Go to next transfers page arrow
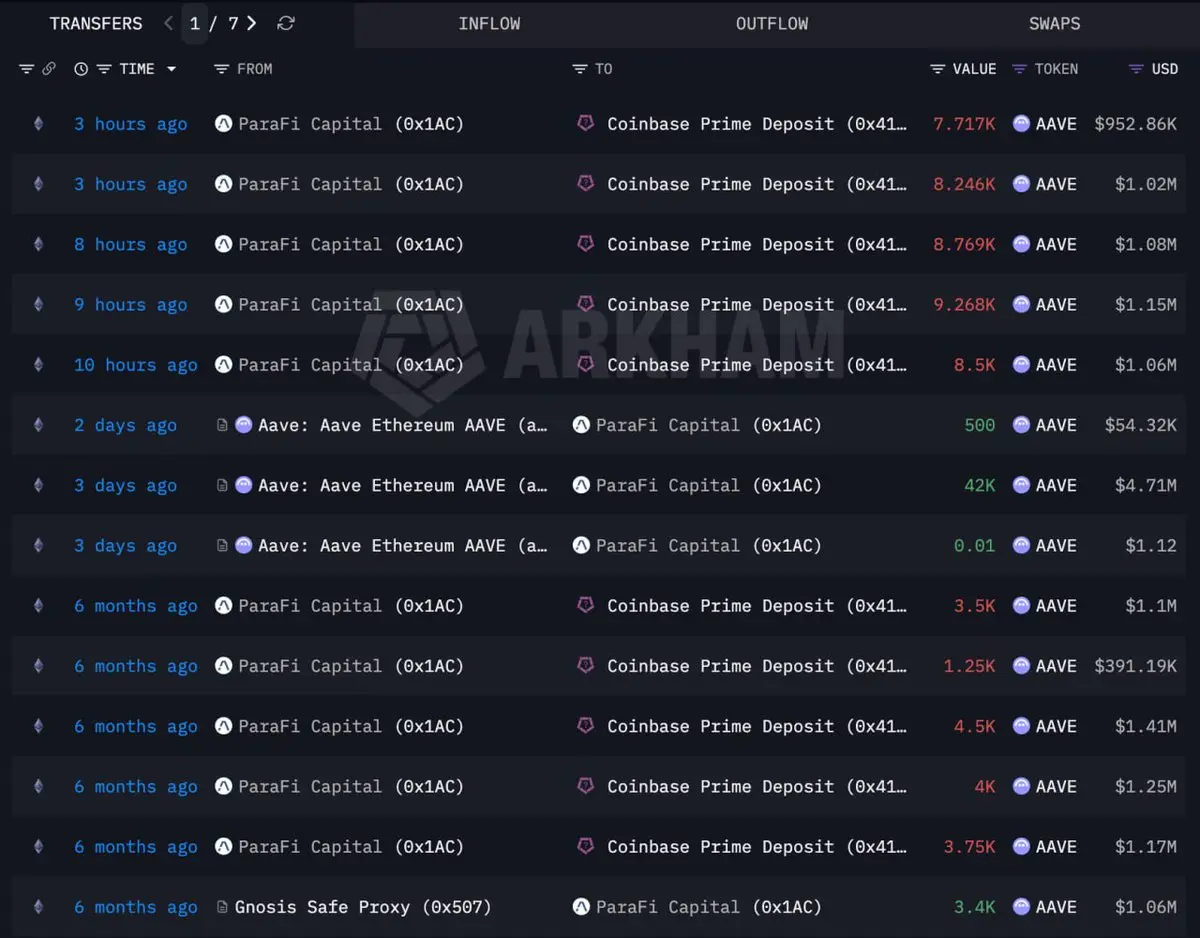This screenshot has height=938, width=1200. [x=252, y=23]
